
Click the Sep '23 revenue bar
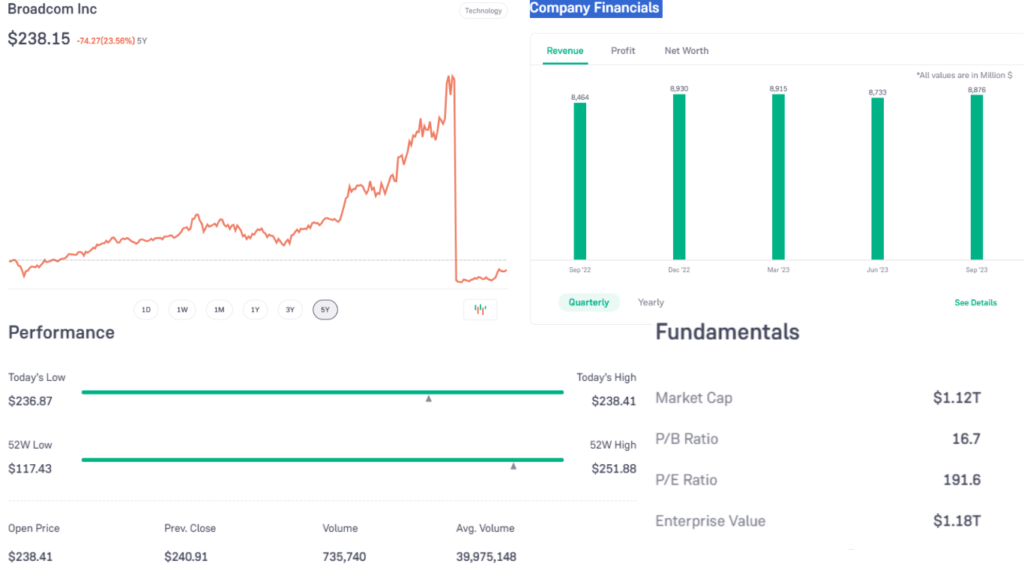977,177
